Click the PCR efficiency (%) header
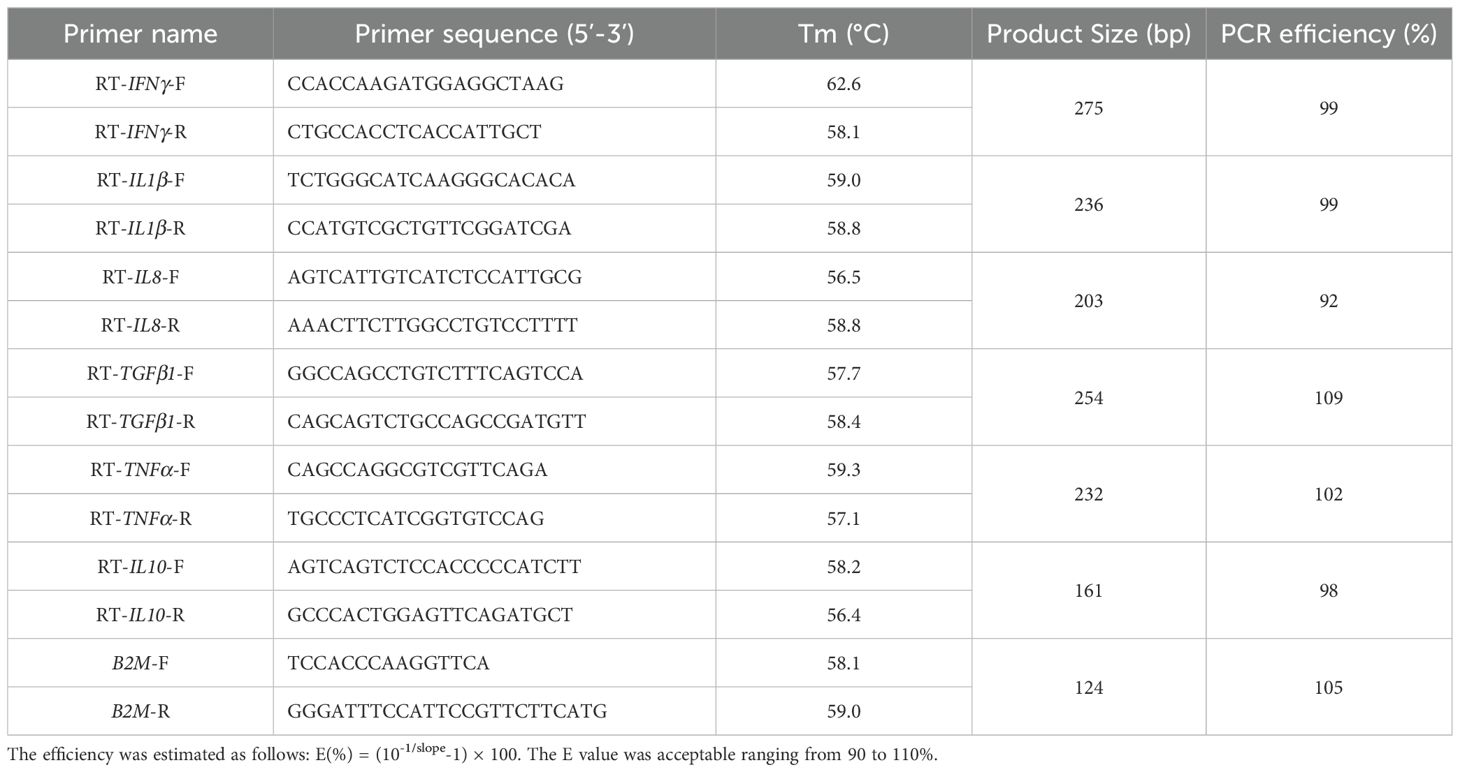This screenshot has width=1460, height=772. (1329, 34)
